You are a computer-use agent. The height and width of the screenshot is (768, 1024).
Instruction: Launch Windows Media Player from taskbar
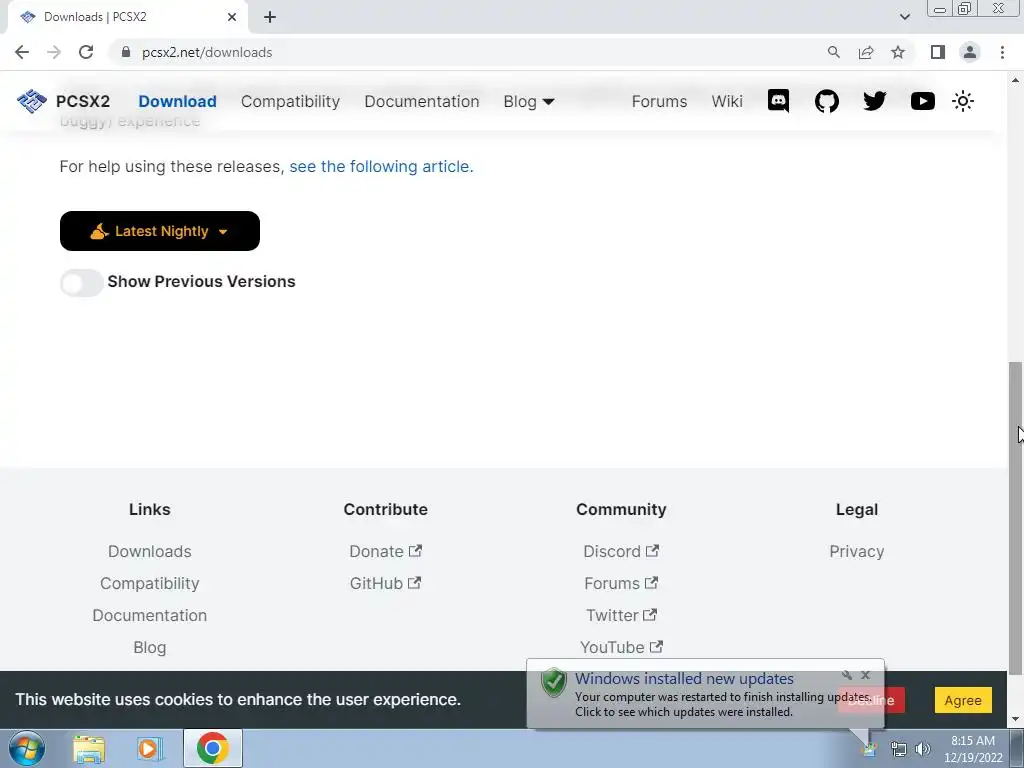click(150, 748)
